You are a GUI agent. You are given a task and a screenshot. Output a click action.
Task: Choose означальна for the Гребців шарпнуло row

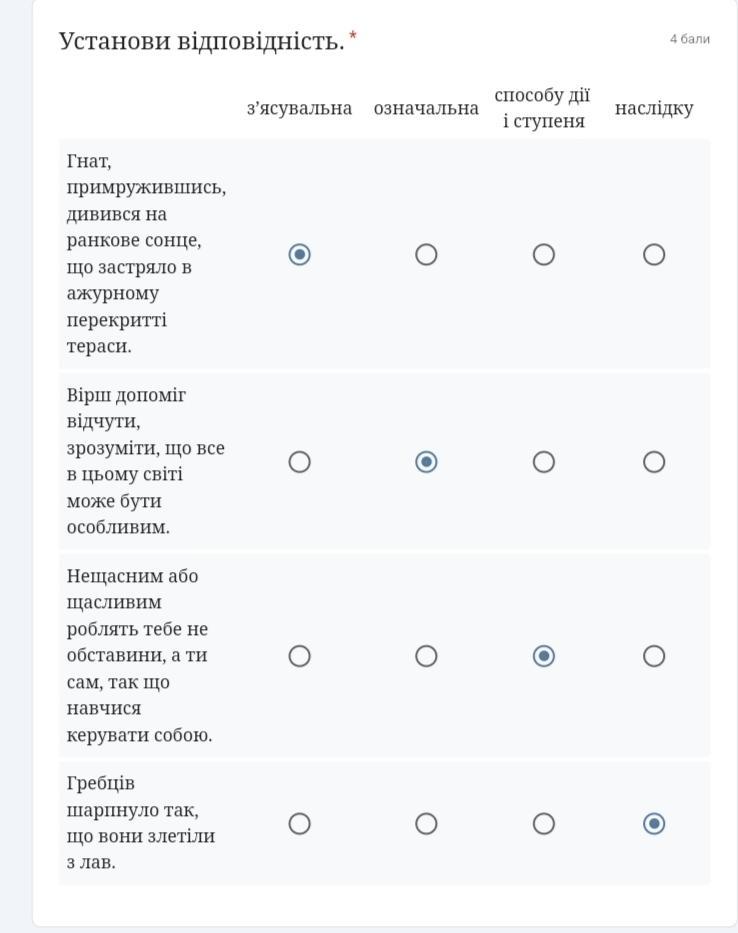426,824
